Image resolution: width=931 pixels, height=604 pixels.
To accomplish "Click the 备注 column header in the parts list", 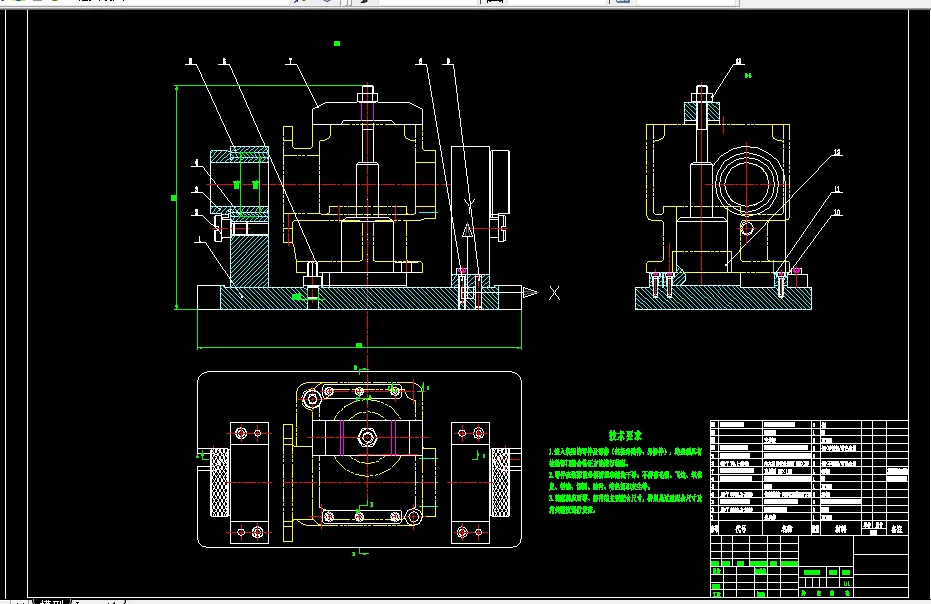I will click(897, 529).
